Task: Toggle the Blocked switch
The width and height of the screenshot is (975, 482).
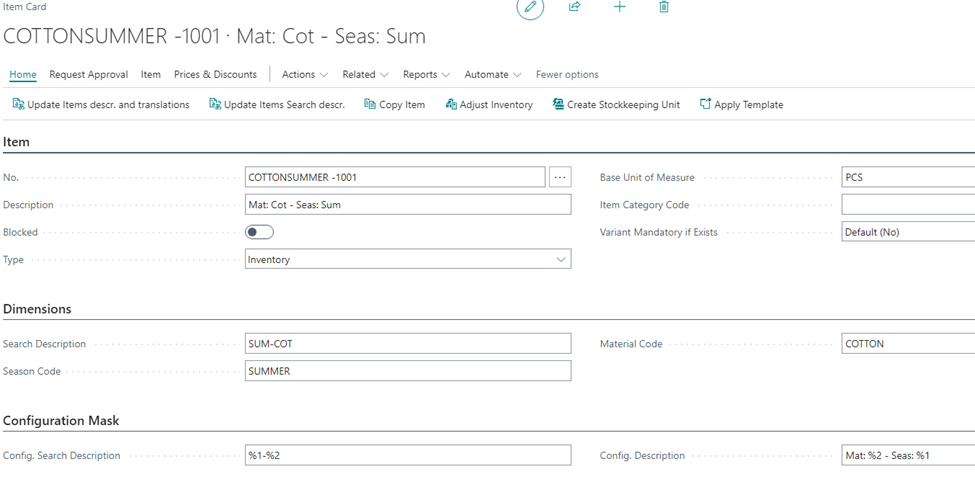Action: (259, 232)
